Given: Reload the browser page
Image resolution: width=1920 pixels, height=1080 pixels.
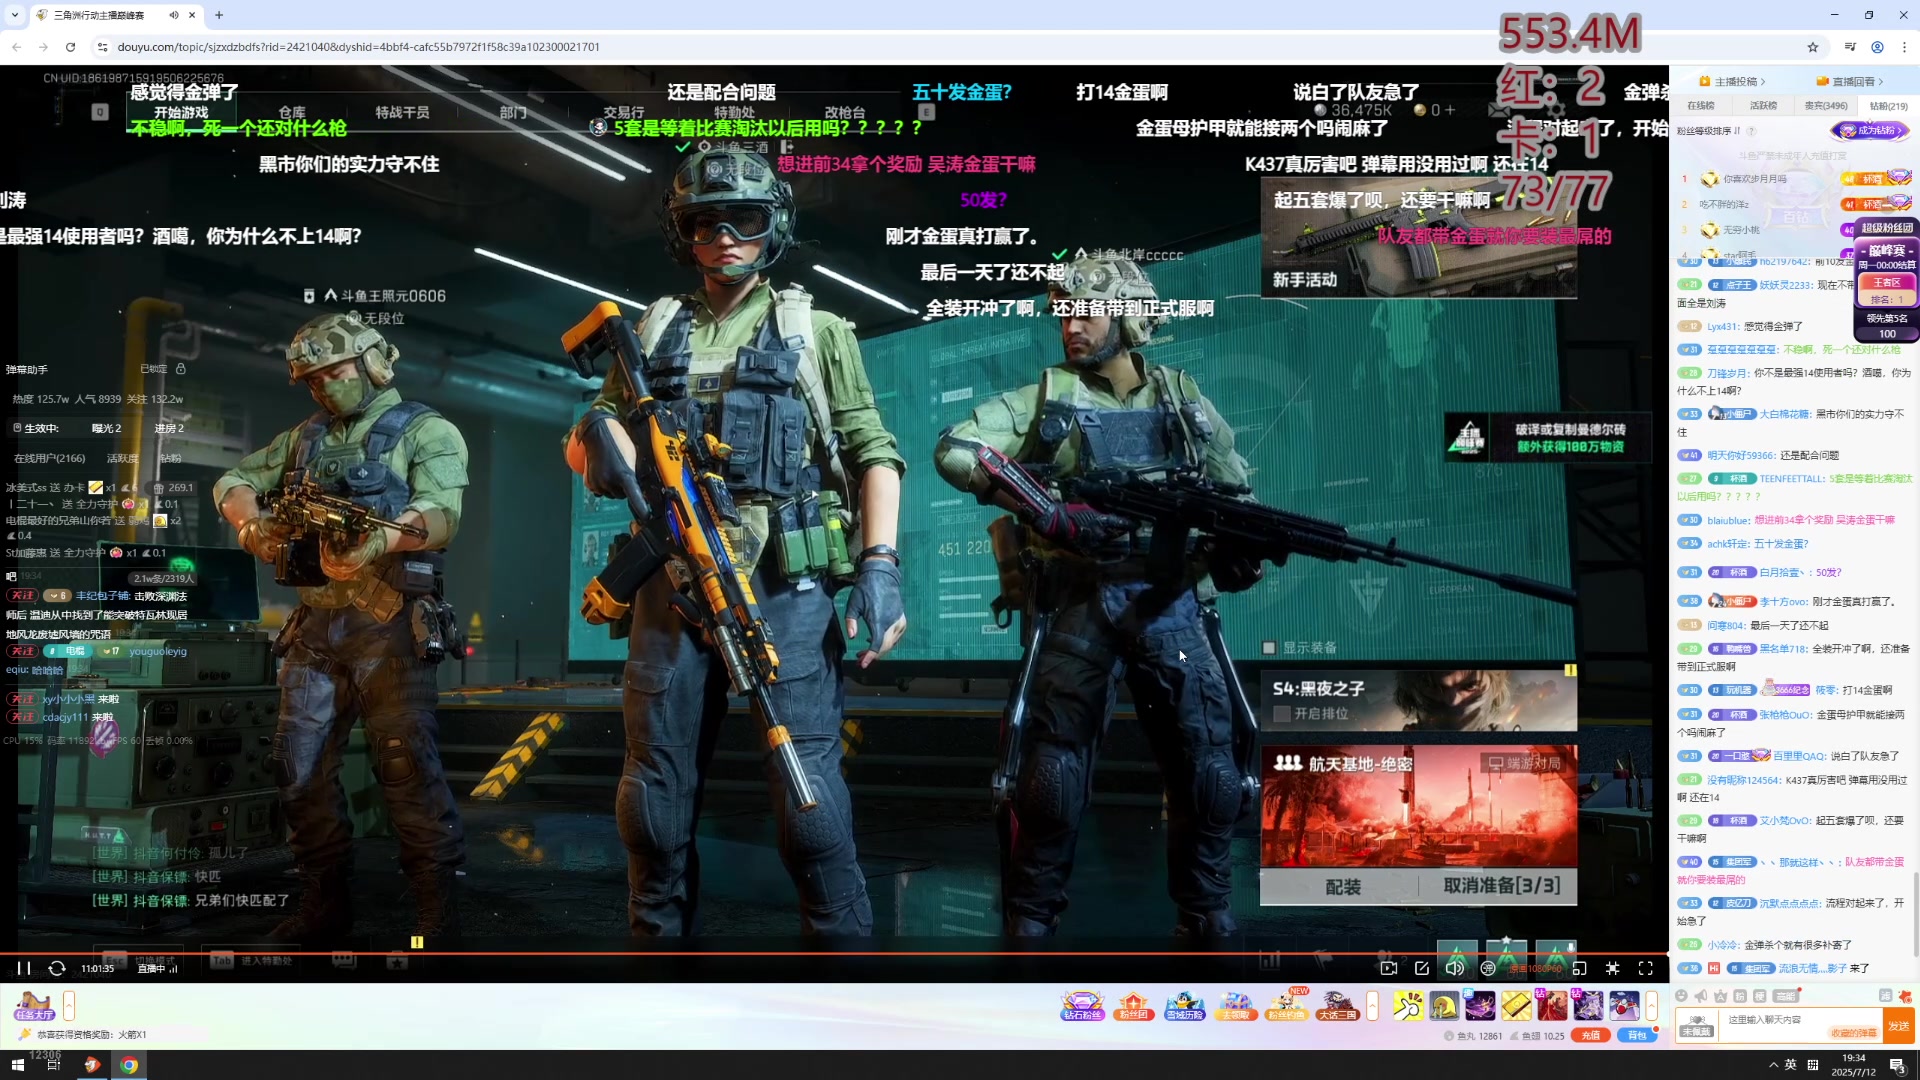Looking at the screenshot, I should click(x=70, y=47).
